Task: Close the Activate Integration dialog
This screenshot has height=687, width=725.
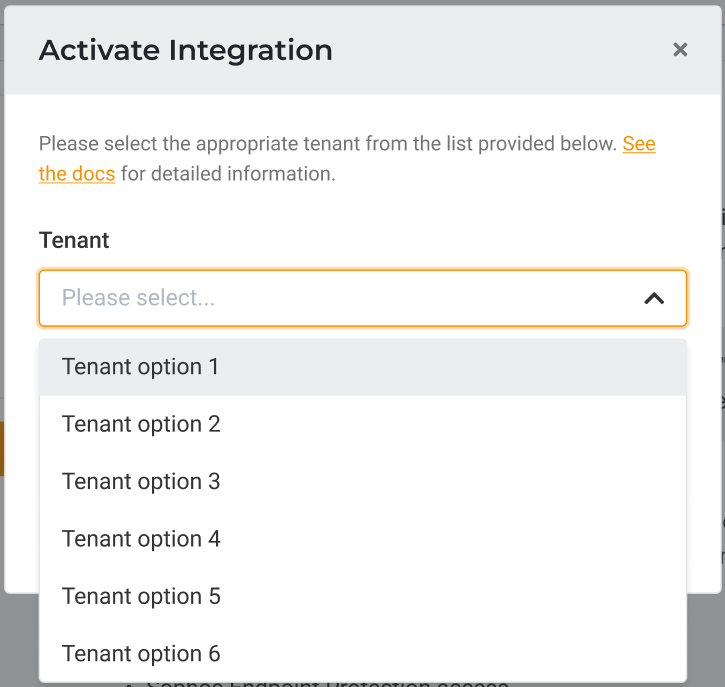Action: coord(680,50)
